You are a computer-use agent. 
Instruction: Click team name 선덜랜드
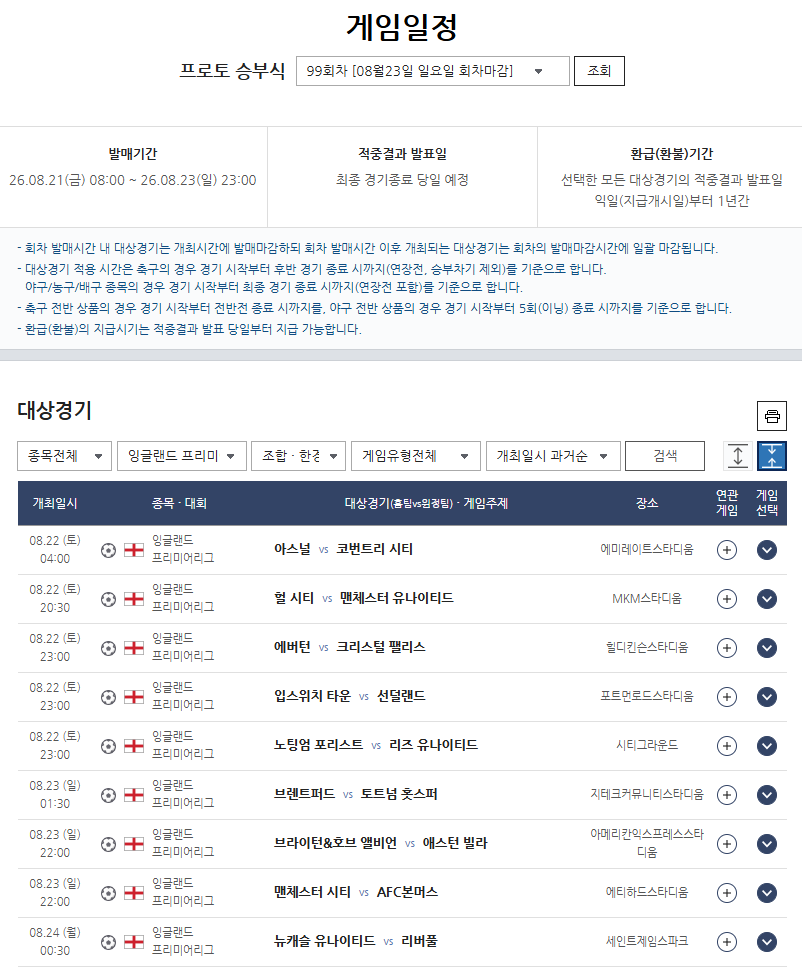(x=401, y=696)
